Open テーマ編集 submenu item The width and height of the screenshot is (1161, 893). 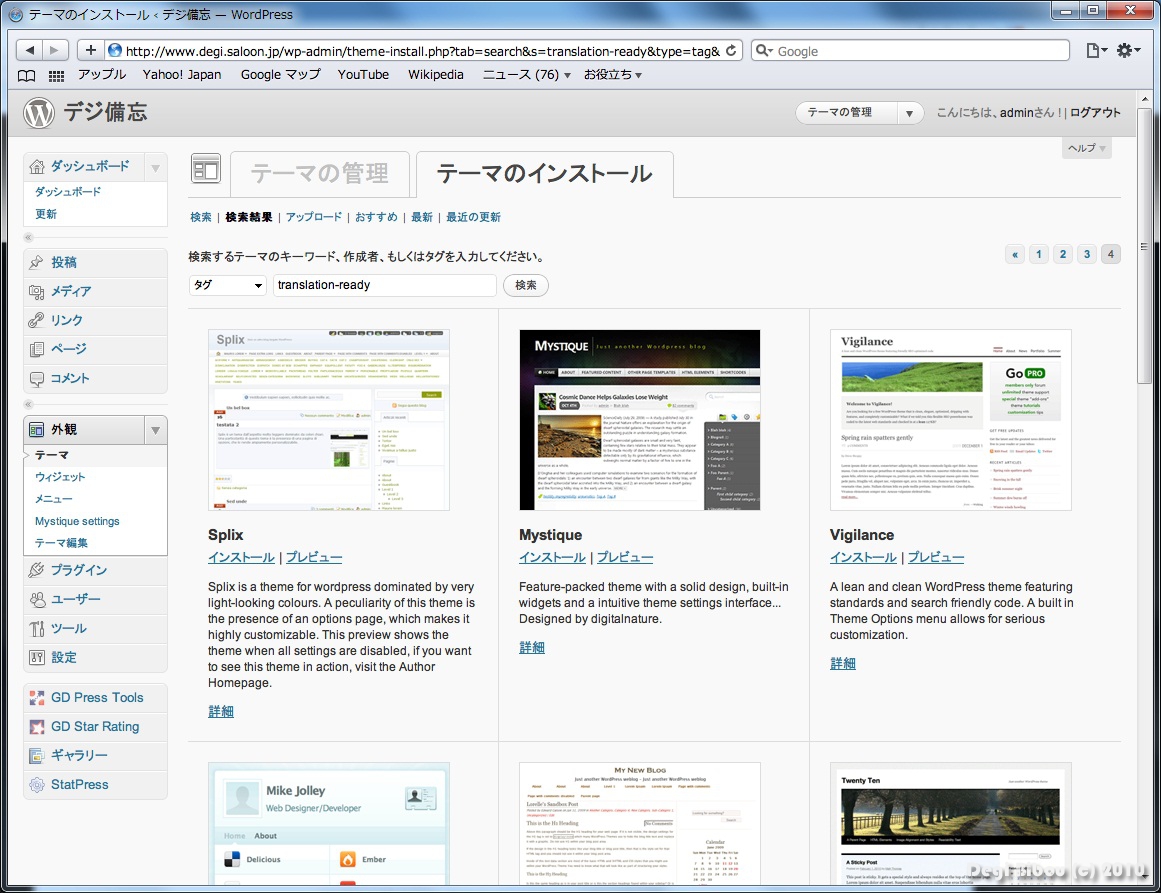[x=61, y=543]
